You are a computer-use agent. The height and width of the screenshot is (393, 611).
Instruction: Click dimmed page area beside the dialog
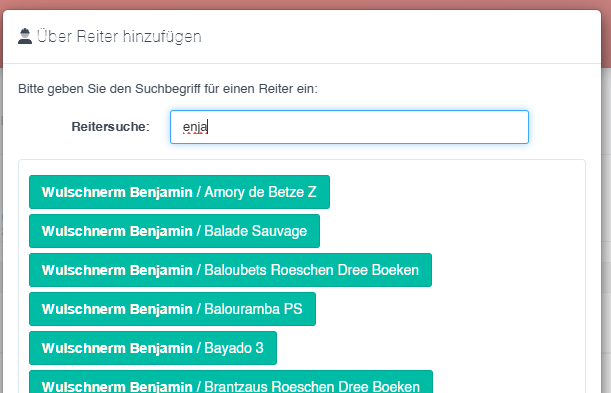tap(606, 195)
